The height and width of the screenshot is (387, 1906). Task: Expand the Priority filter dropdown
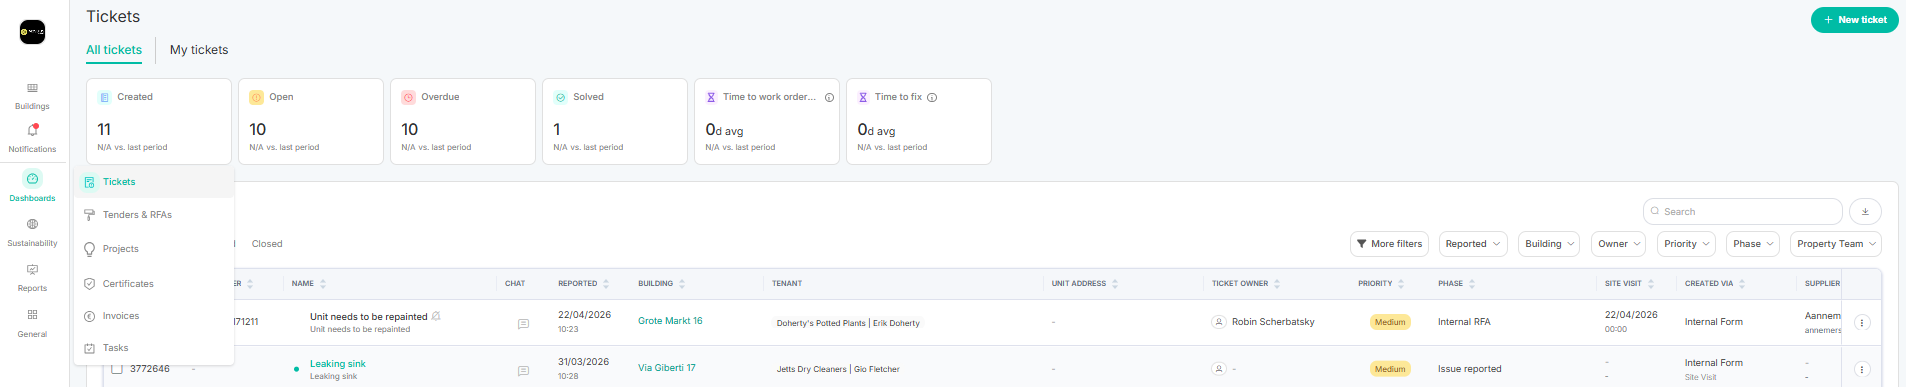1686,244
